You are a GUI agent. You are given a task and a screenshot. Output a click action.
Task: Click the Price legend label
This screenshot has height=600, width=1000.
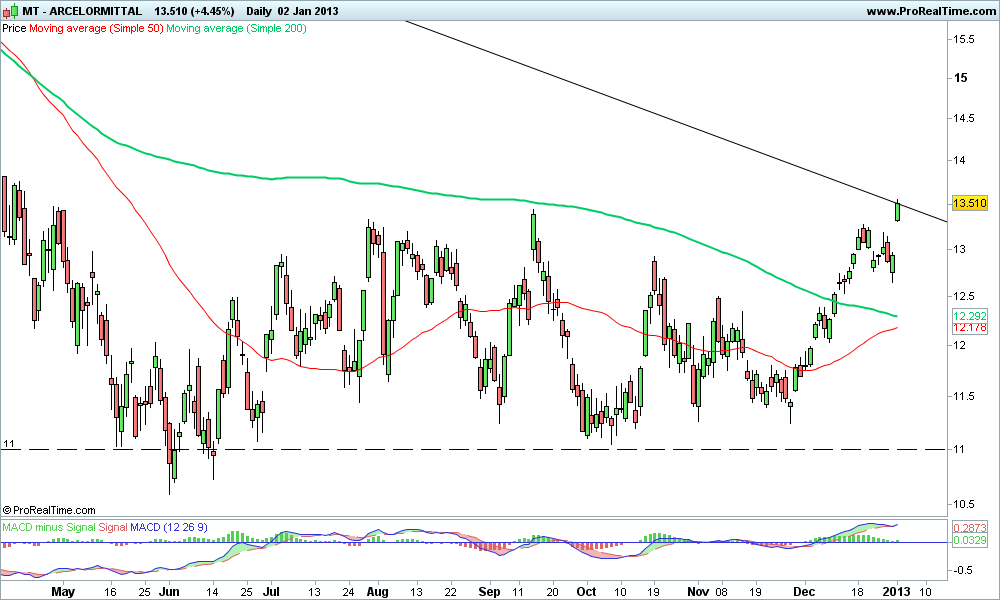pos(14,29)
